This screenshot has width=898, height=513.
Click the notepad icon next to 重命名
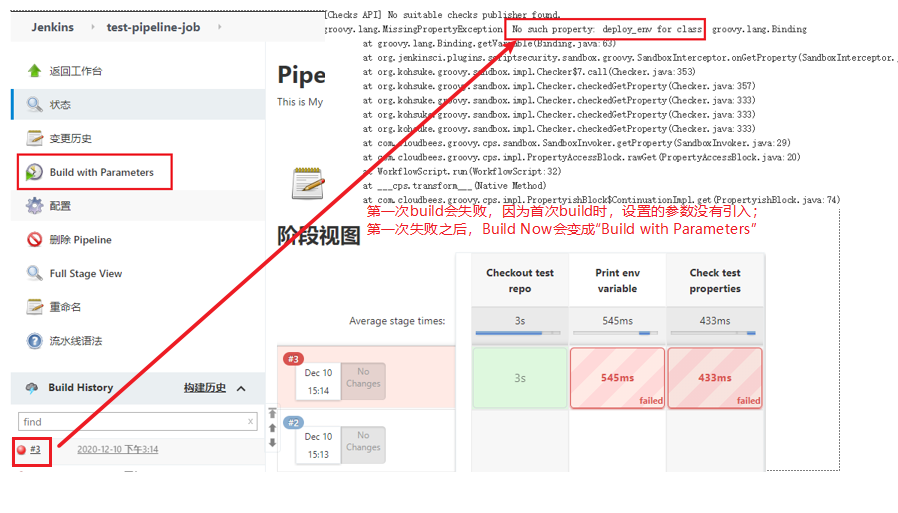(34, 307)
